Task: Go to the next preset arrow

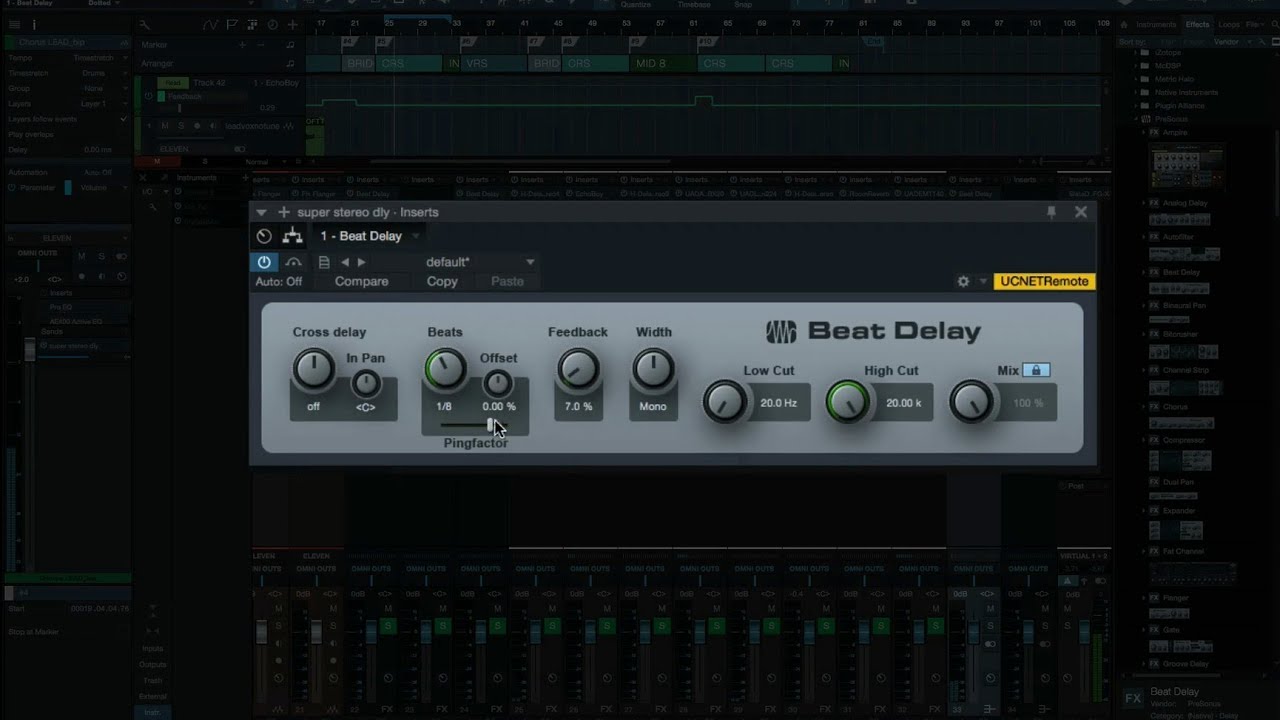Action: 362,262
